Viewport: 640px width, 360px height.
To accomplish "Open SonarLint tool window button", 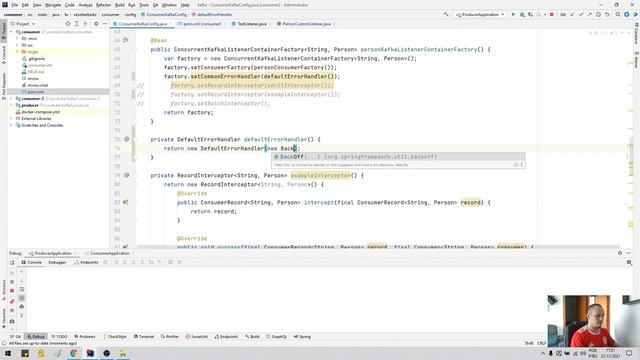I will click(197, 337).
